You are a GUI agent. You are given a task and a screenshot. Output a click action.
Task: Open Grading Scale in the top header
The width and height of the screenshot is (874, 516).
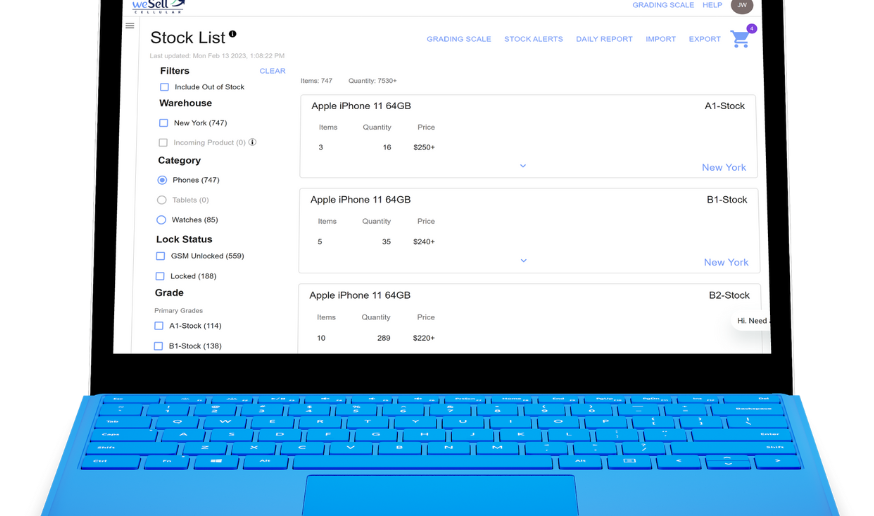[x=663, y=5]
